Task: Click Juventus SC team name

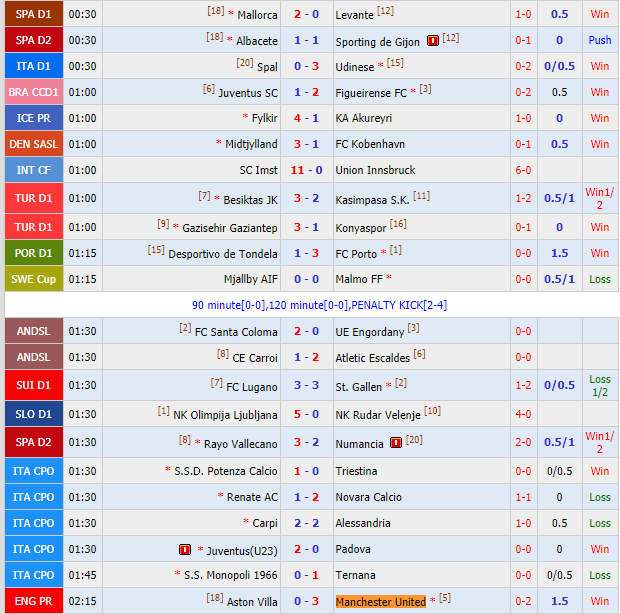Action: point(248,93)
